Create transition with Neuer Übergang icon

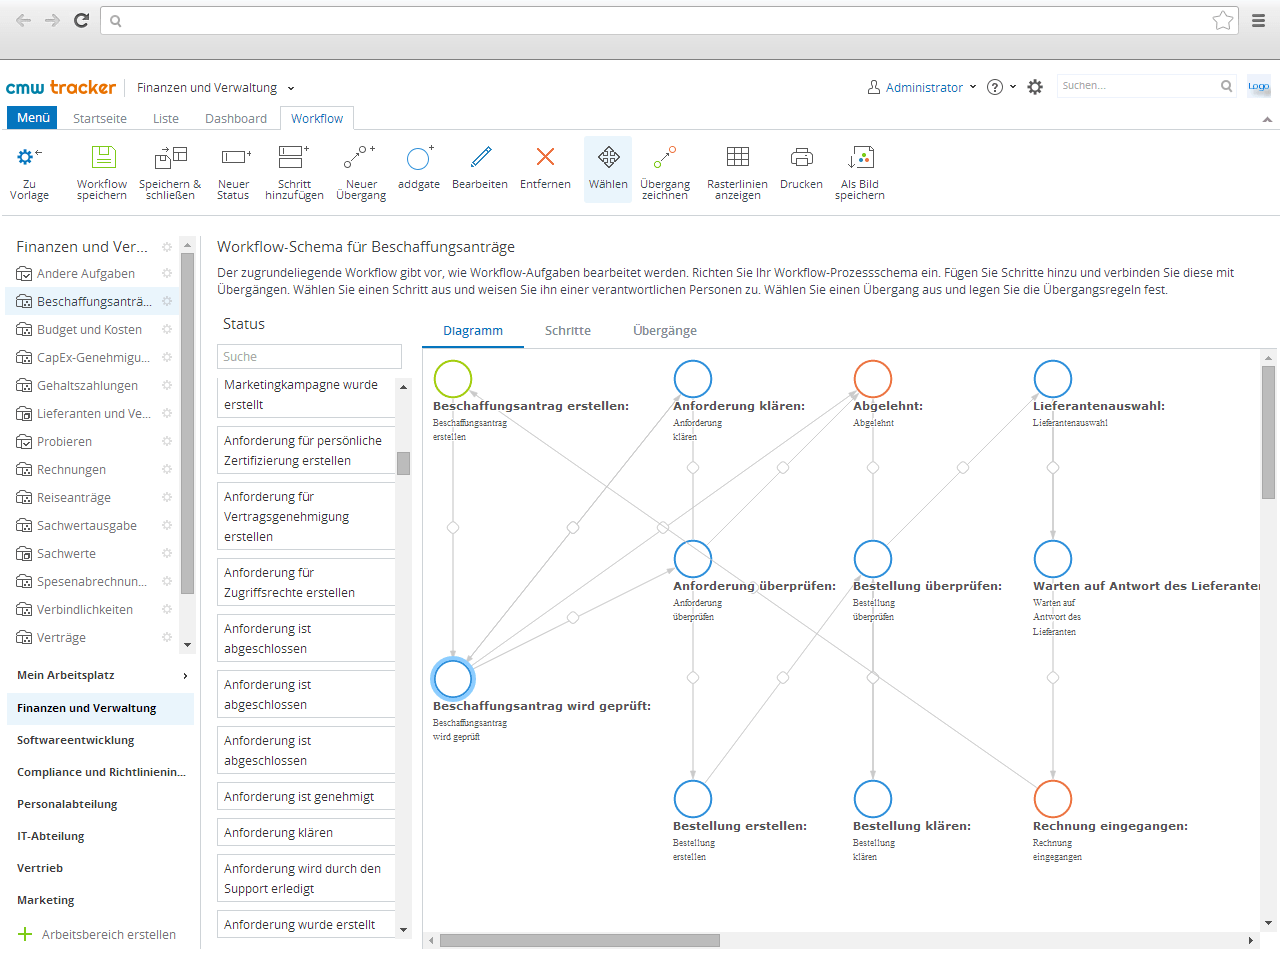(x=360, y=157)
